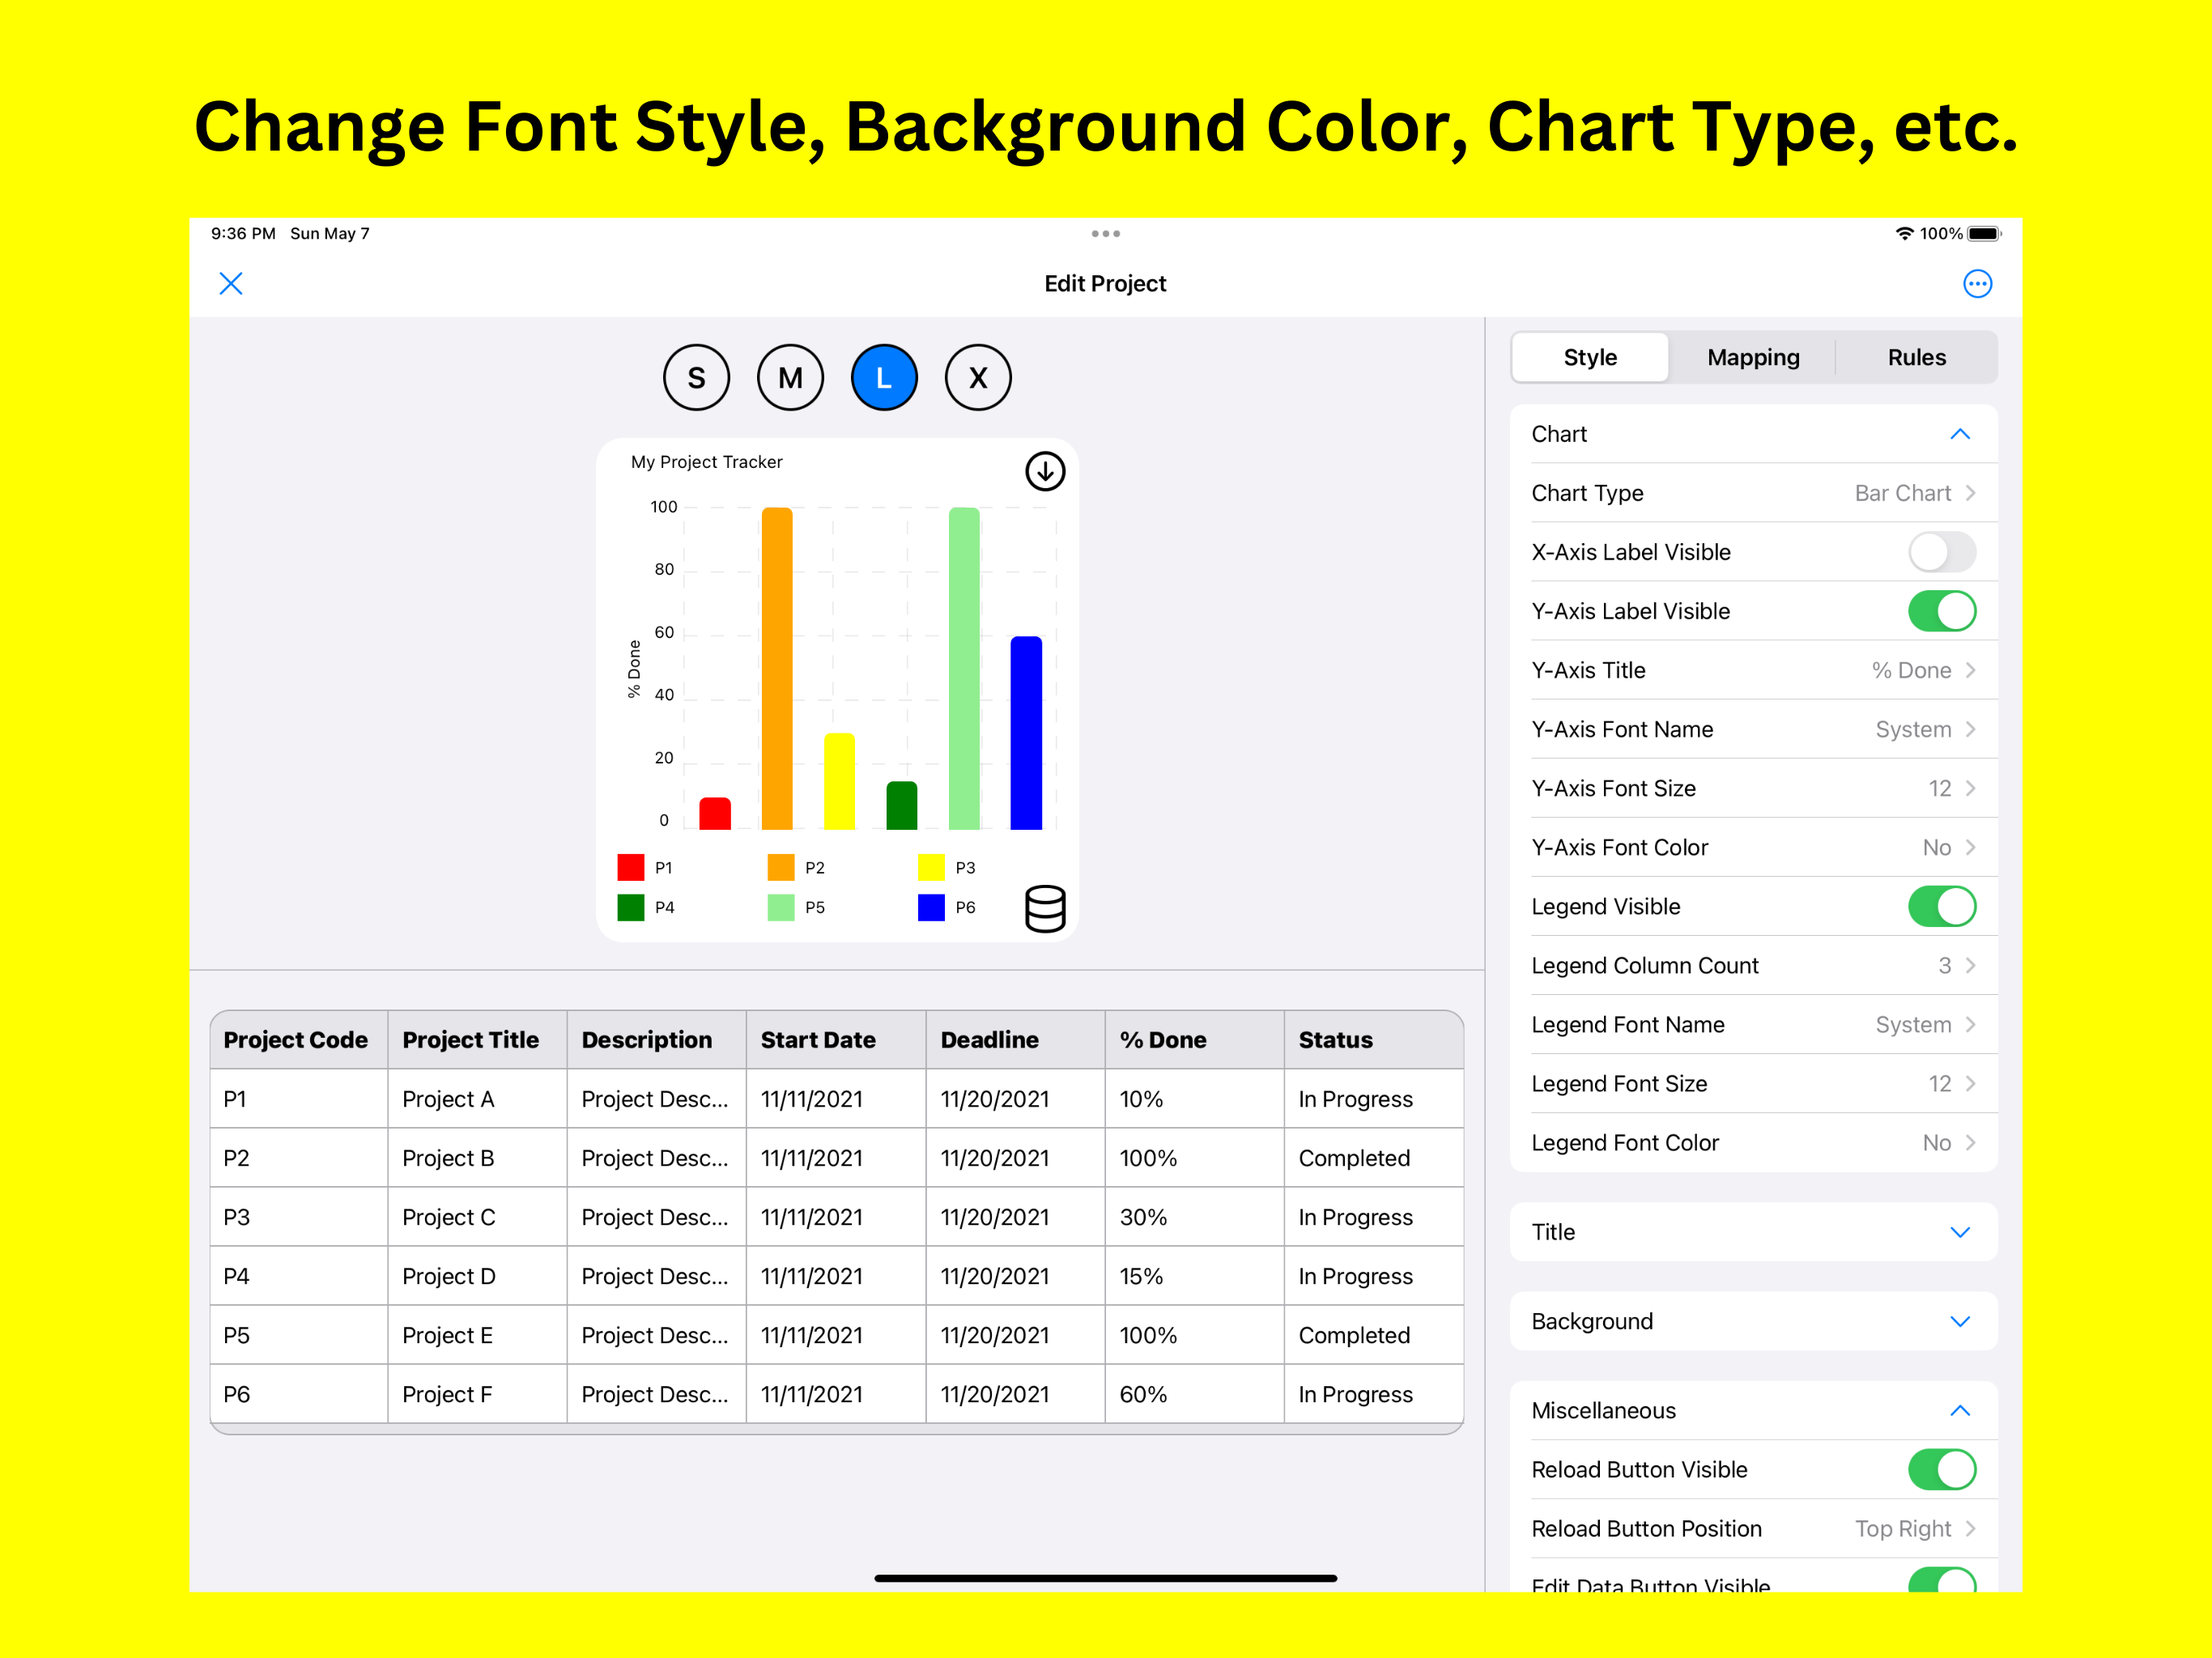Select the P4 project code cell
Viewport: 2212px width, 1658px height.
click(299, 1276)
